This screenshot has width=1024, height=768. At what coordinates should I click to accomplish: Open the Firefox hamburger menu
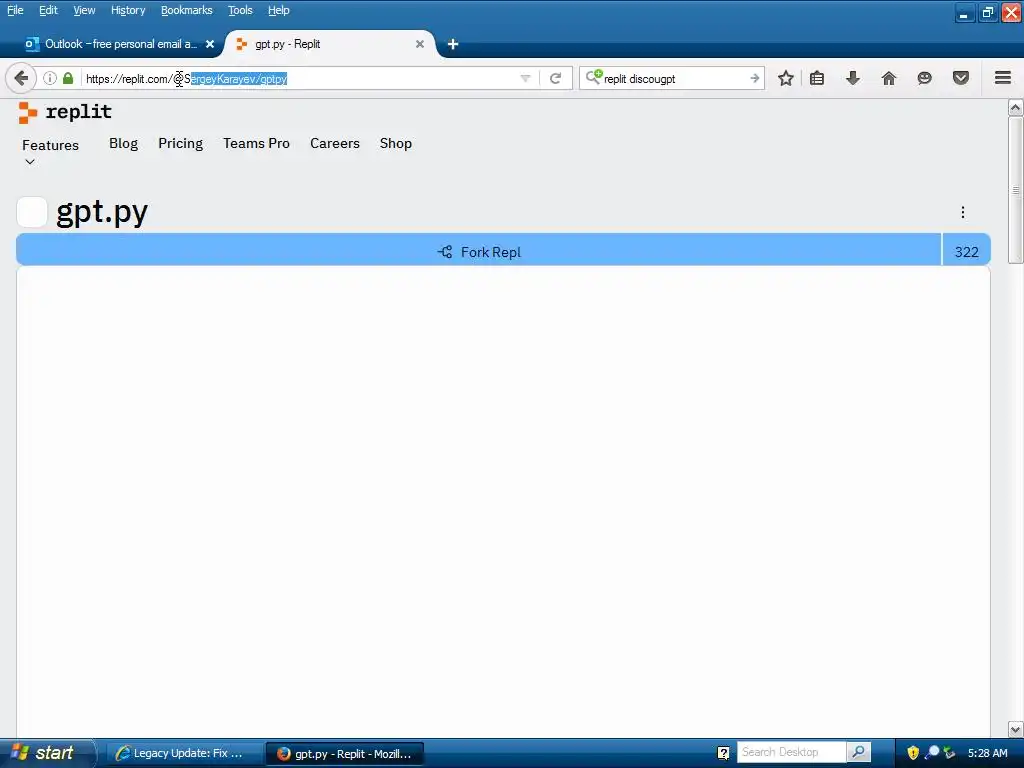click(x=1003, y=78)
